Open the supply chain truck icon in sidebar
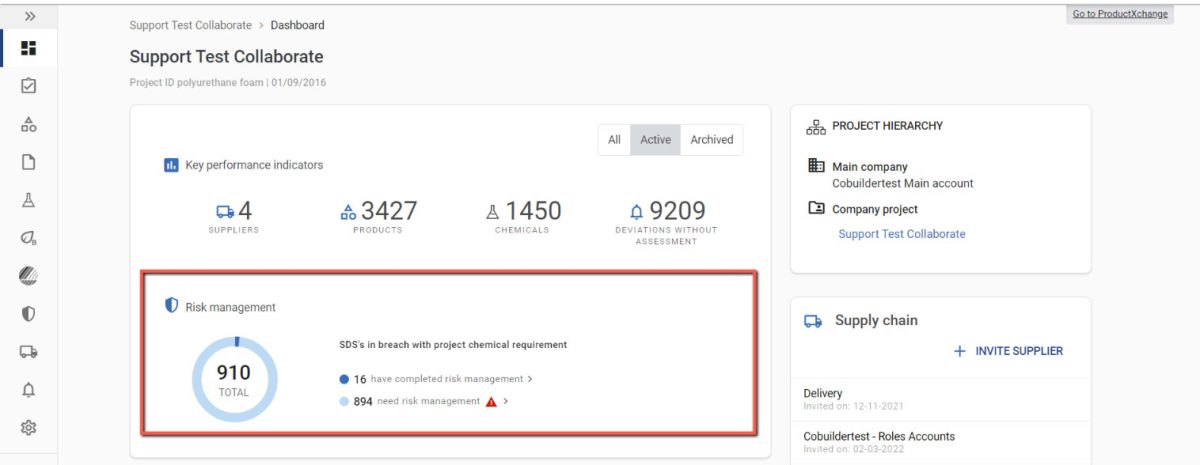This screenshot has height=465, width=1200. [x=28, y=352]
